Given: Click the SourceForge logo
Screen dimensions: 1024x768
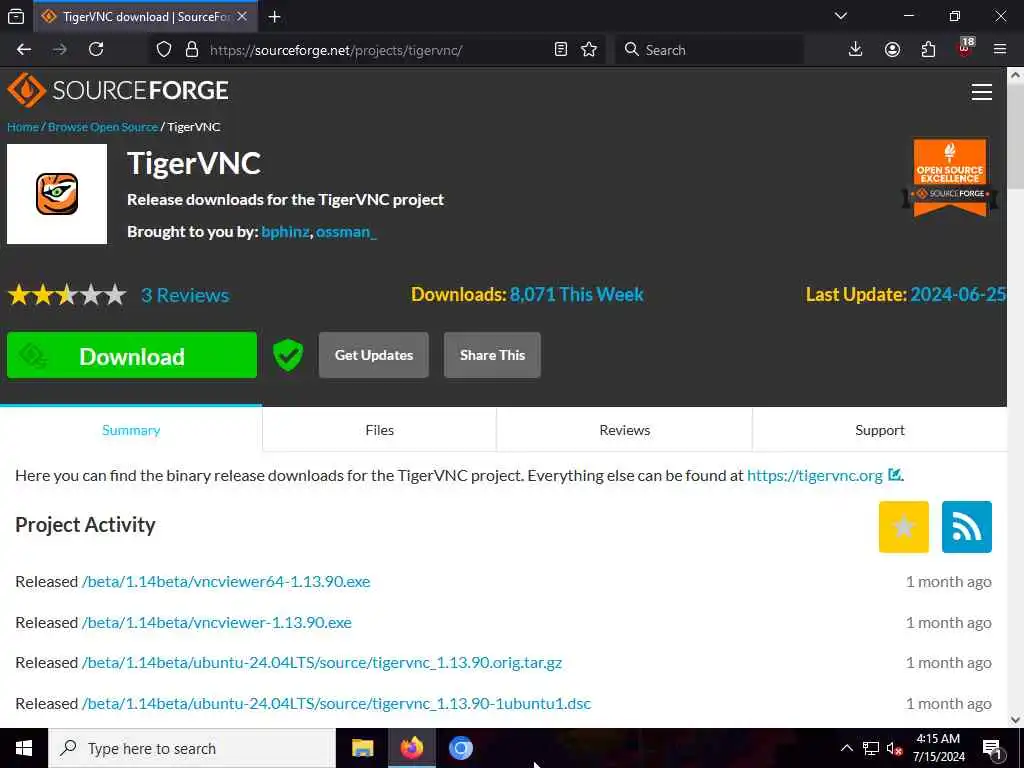Looking at the screenshot, I should (118, 90).
